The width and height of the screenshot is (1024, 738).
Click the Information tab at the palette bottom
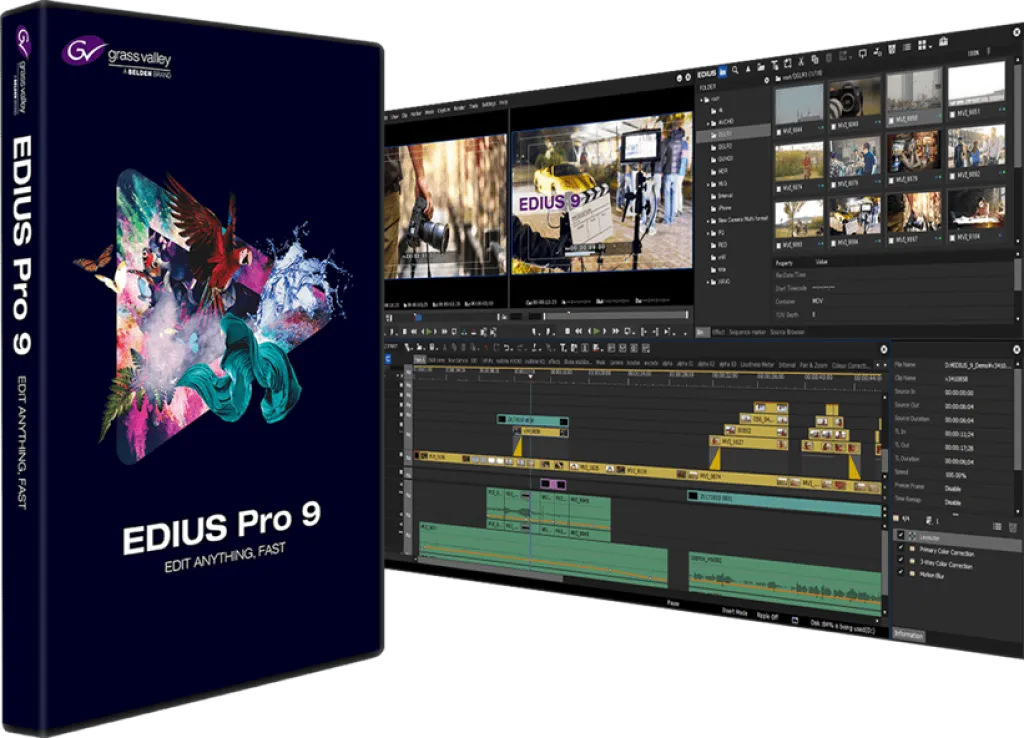click(908, 634)
